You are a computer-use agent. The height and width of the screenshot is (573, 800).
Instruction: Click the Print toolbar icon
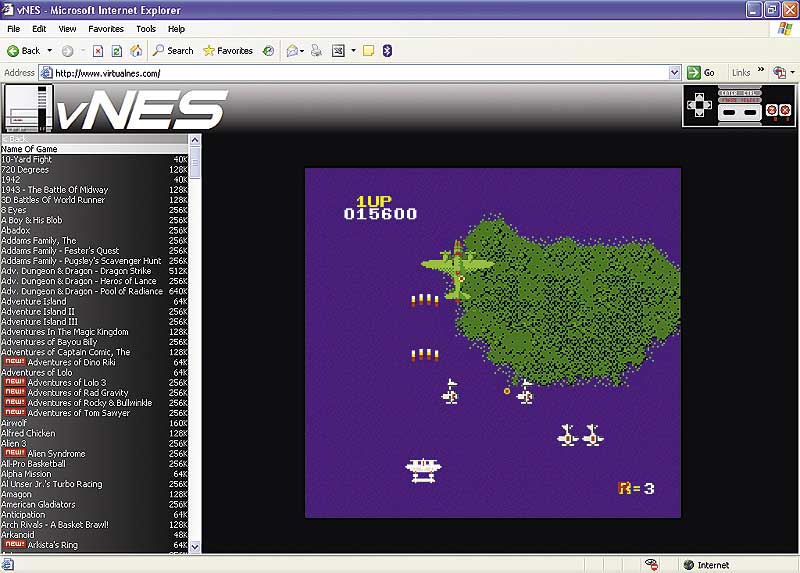[316, 51]
